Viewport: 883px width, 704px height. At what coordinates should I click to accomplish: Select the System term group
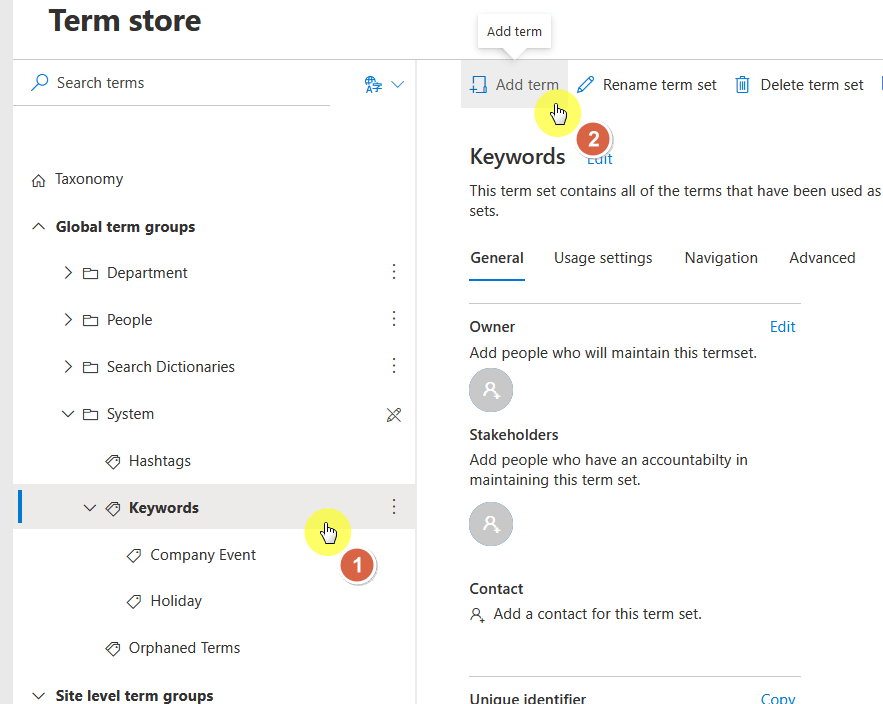[x=130, y=414]
